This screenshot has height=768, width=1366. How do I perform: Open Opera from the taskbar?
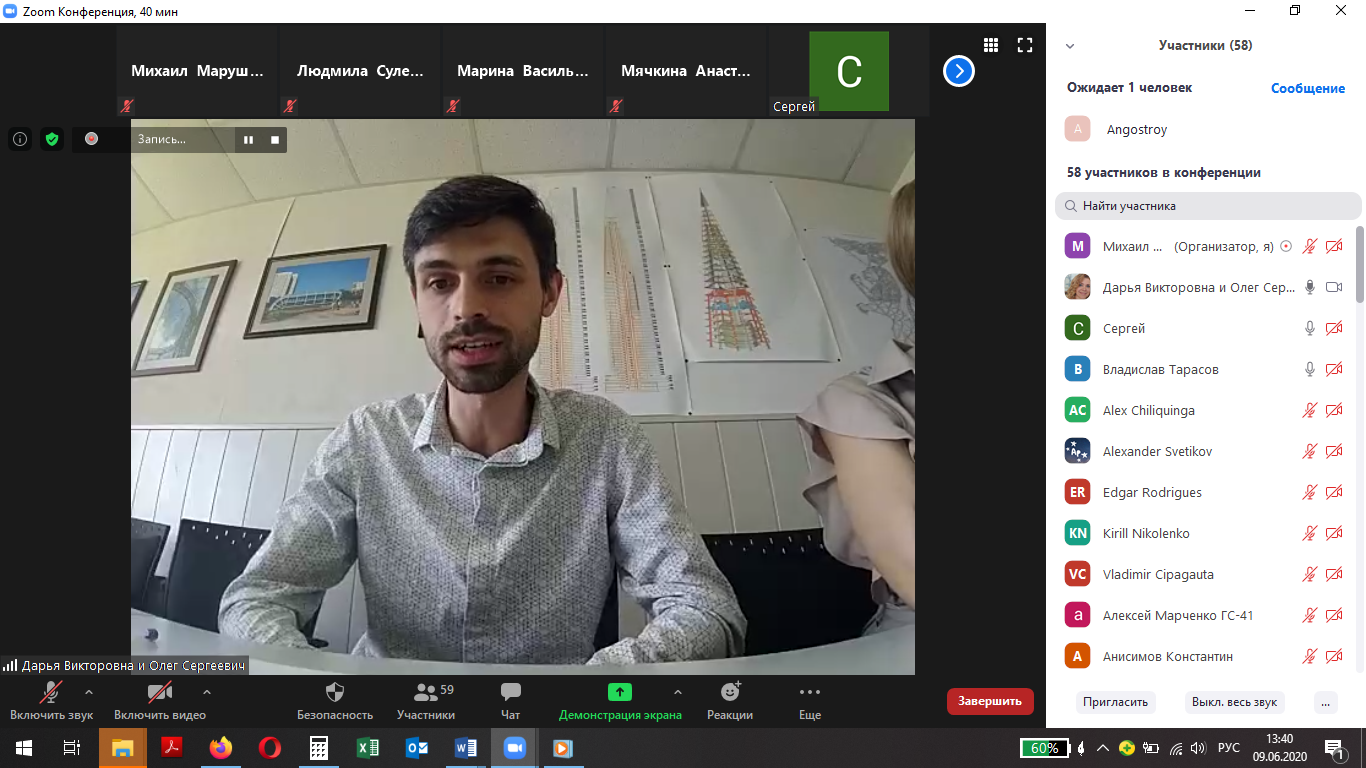(270, 747)
